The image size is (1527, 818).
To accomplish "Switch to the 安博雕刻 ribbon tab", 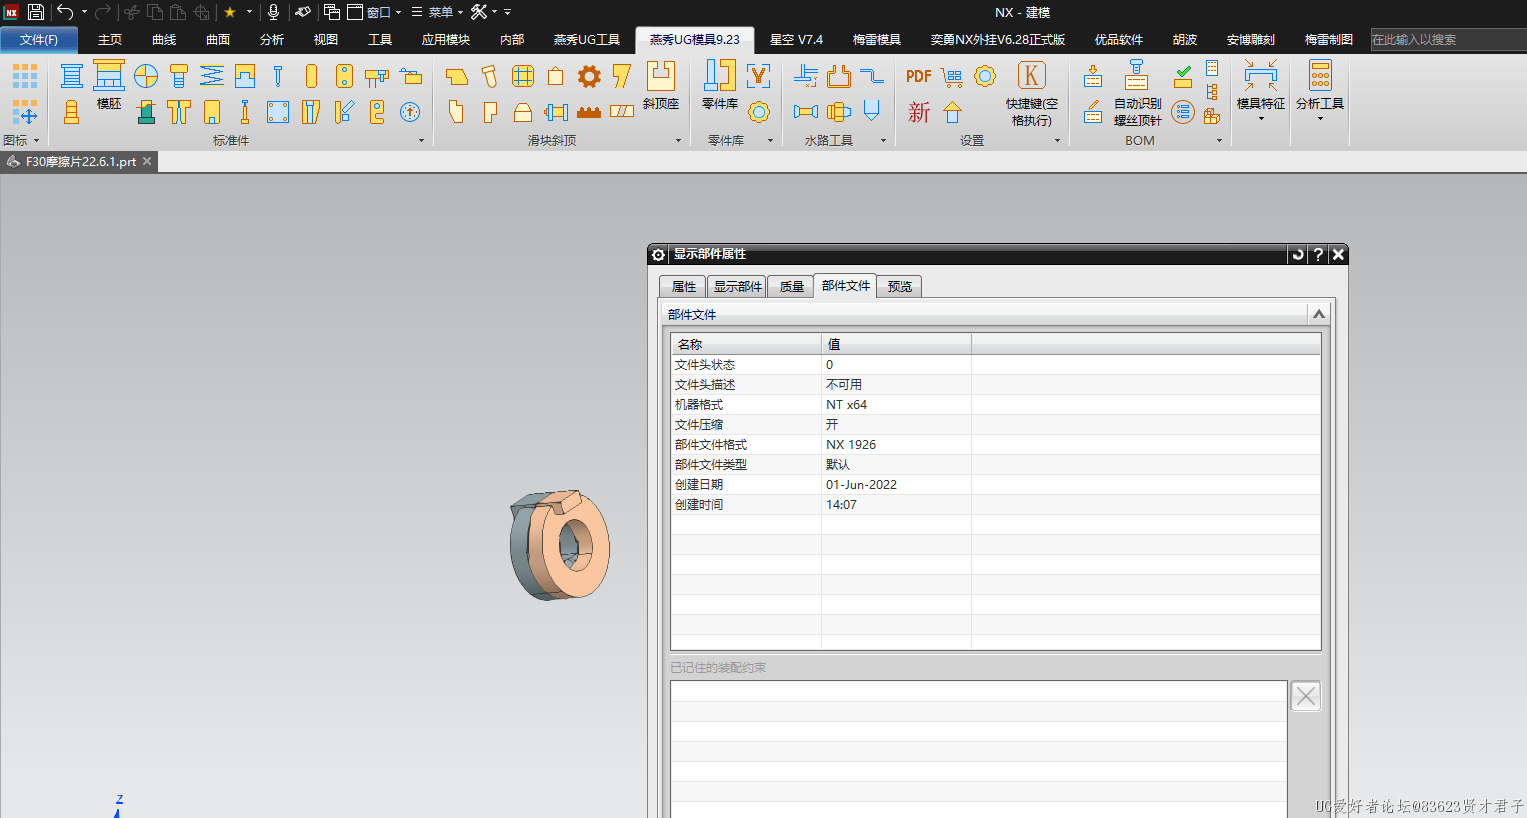I will (x=1250, y=40).
